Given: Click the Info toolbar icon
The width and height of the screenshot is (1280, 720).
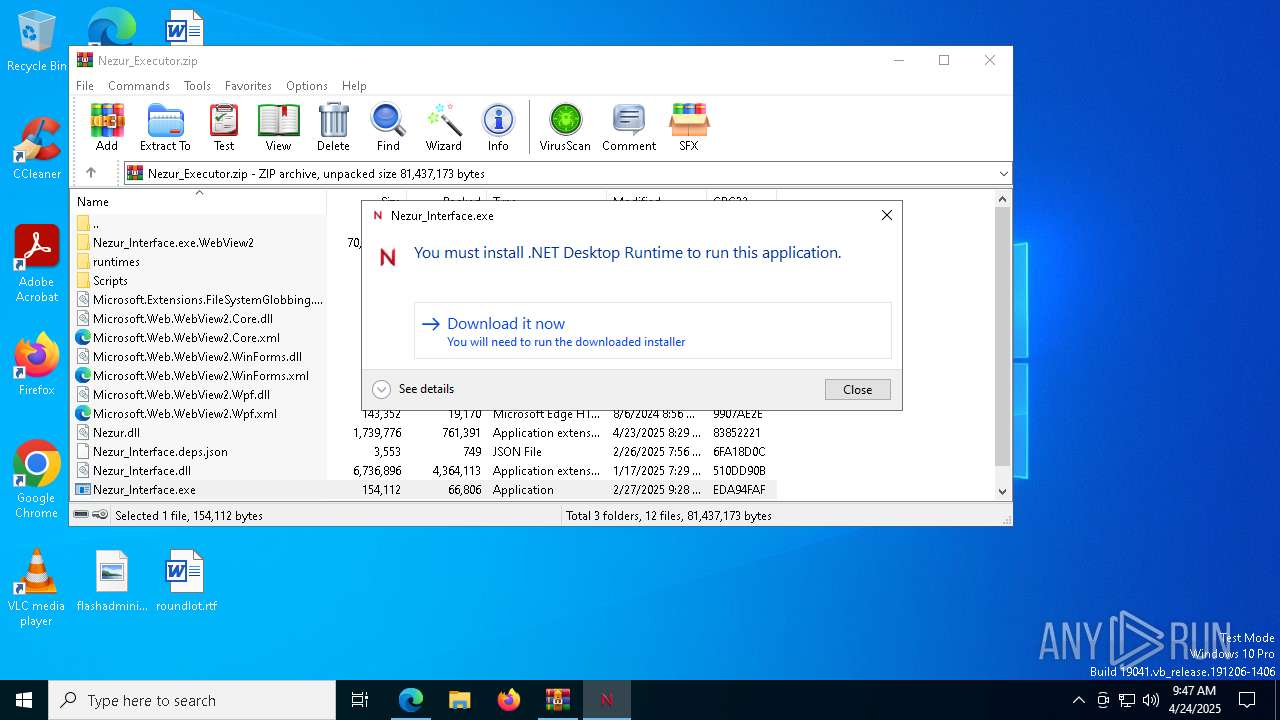Looking at the screenshot, I should click(x=498, y=127).
